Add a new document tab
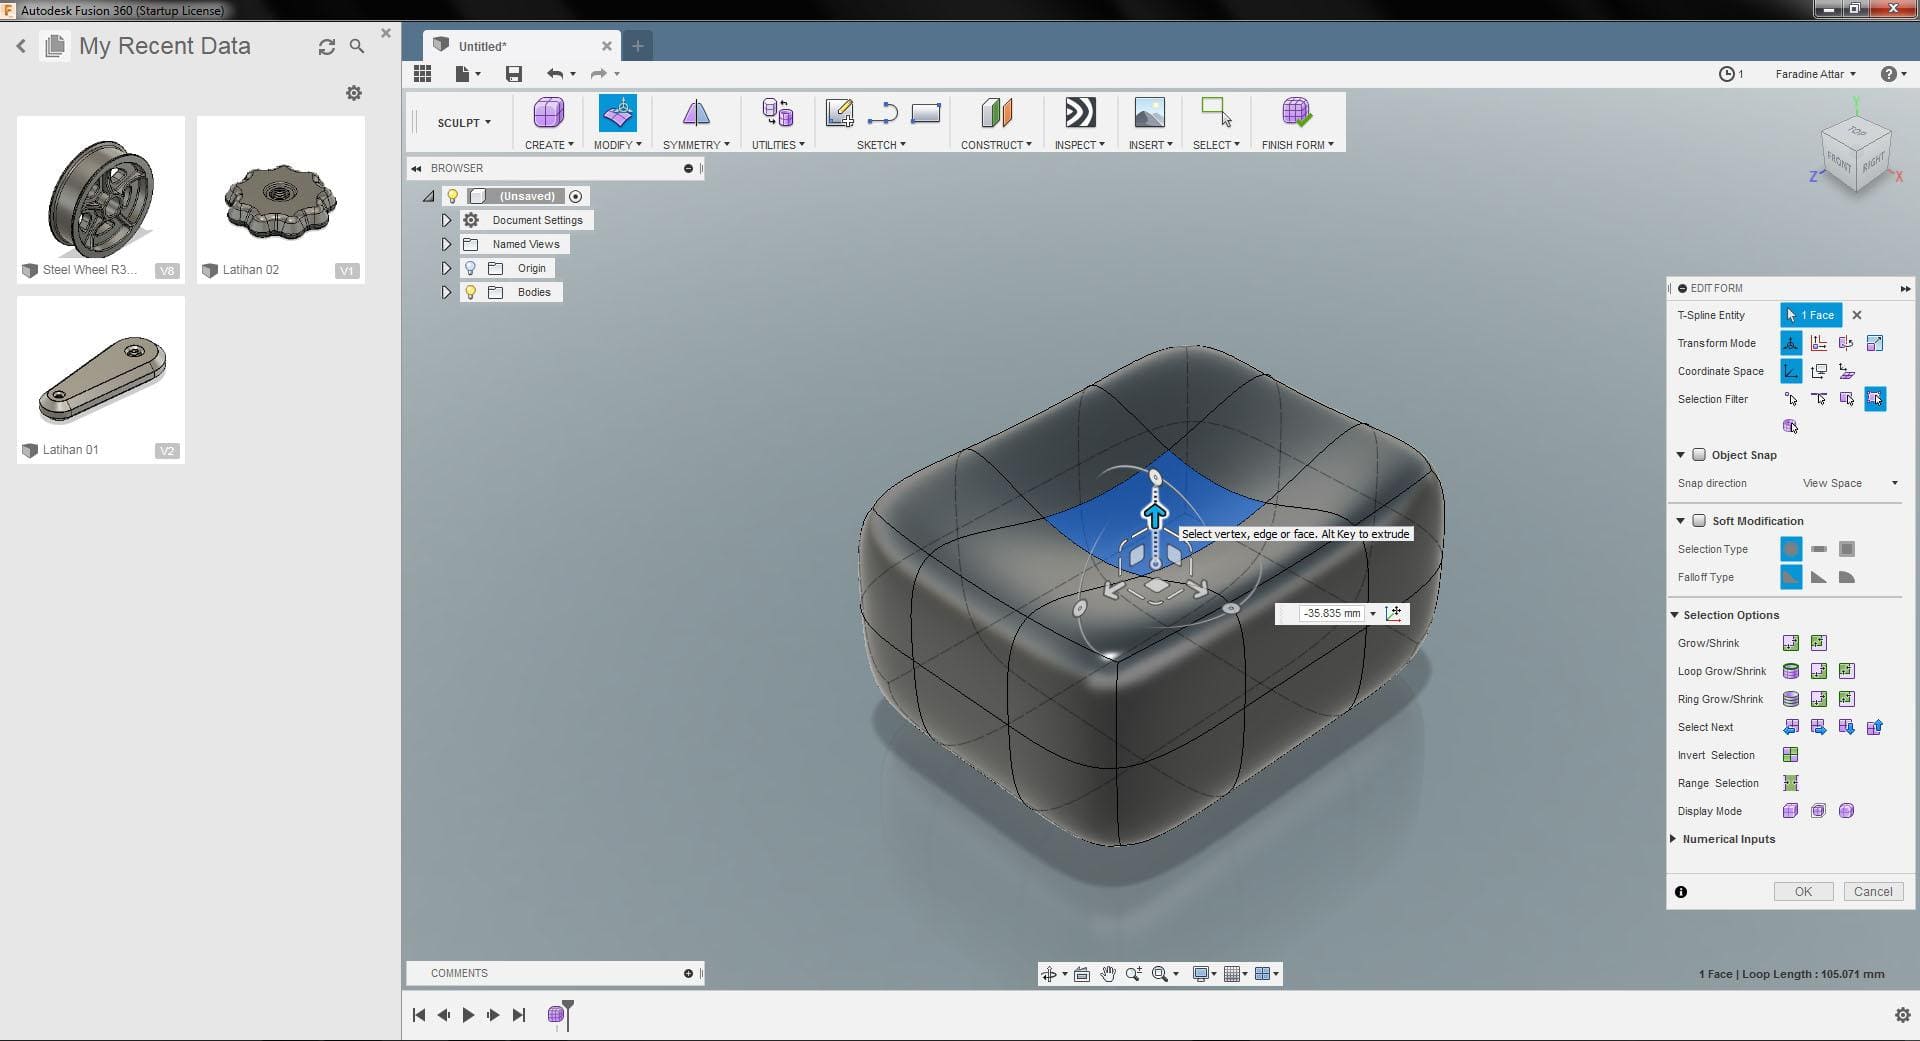 pos(637,46)
